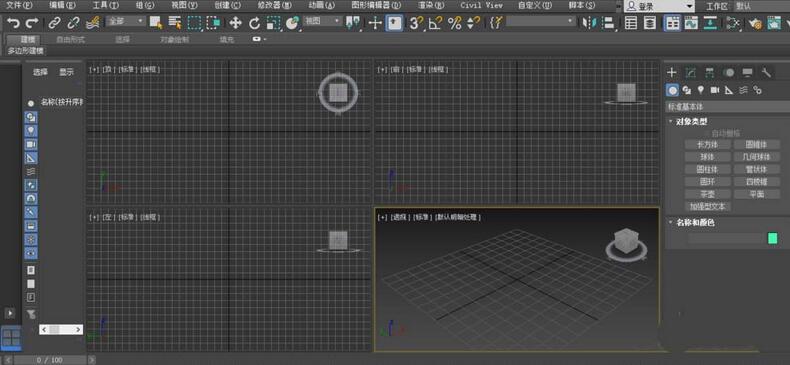The height and width of the screenshot is (365, 790).
Task: Toggle Scene Explorer display-cameras filter
Action: click(31, 144)
